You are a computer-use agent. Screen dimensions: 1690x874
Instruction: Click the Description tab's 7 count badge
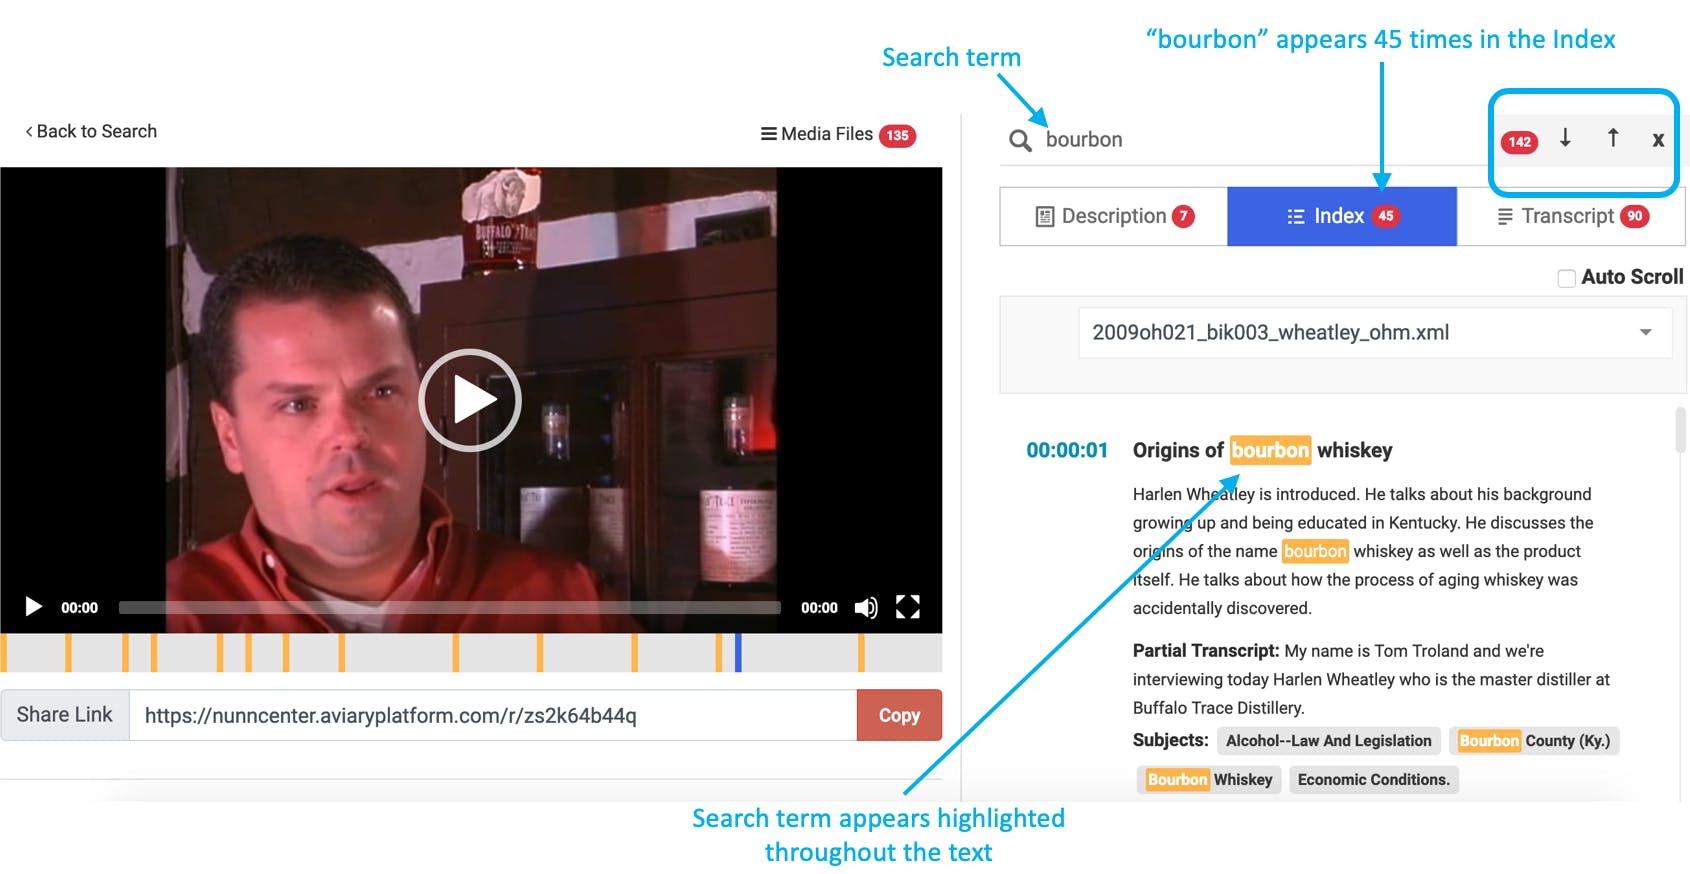pos(1183,216)
